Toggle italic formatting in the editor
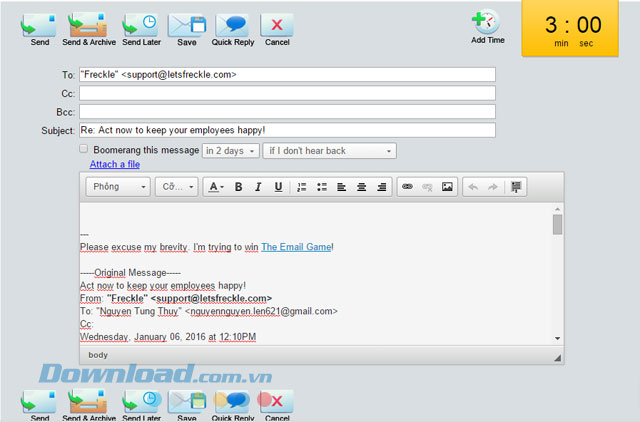Viewport: 640px width, 422px height. tap(258, 187)
